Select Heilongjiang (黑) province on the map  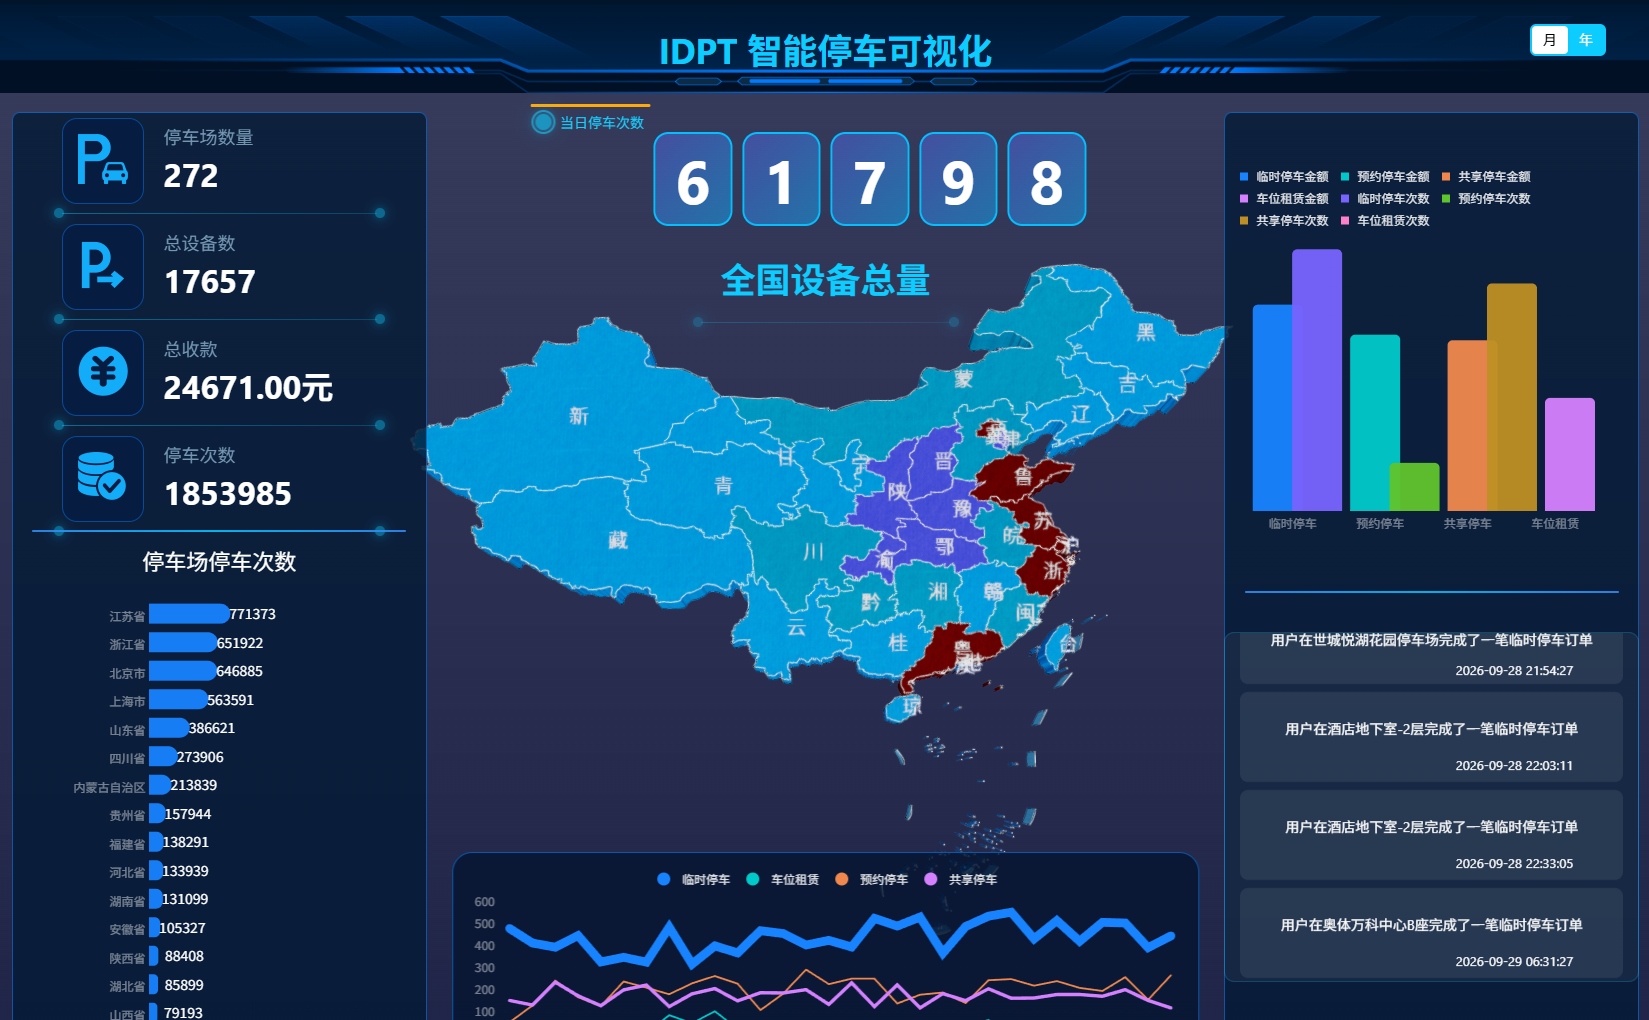pyautogui.click(x=1145, y=332)
